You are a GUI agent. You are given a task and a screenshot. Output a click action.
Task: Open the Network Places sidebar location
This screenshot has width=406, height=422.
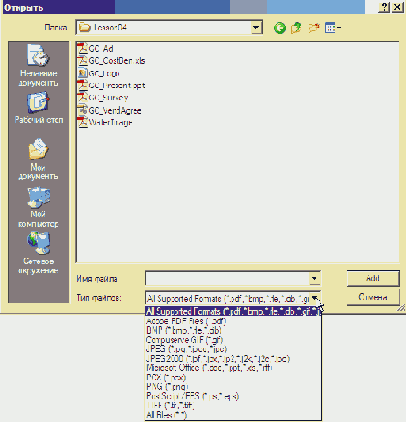38,253
